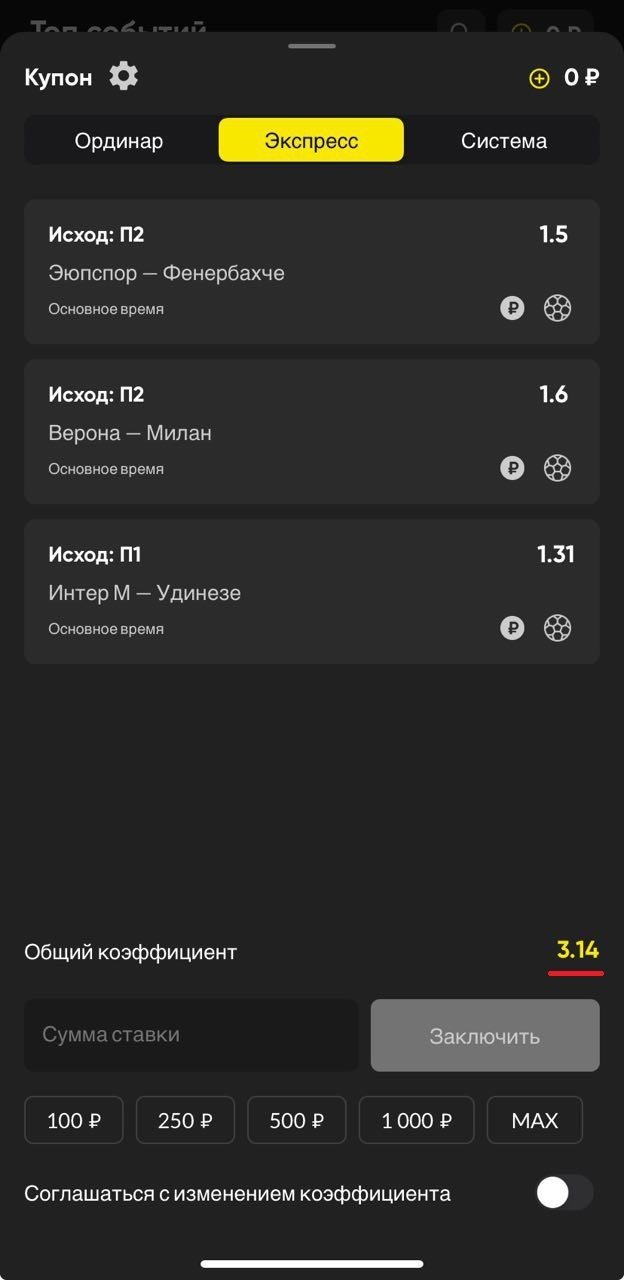Viewport: 624px width, 1280px height.
Task: Enable accepting coefficient changes switch
Action: pyautogui.click(x=564, y=1192)
